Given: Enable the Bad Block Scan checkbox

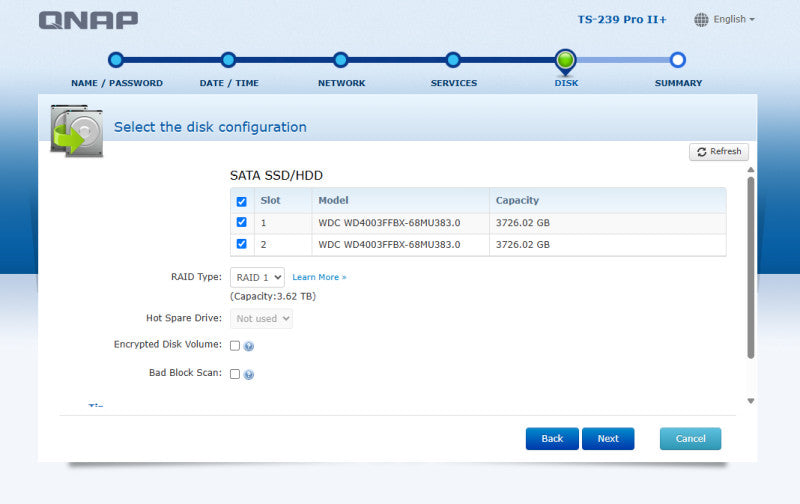Looking at the screenshot, I should pyautogui.click(x=235, y=374).
